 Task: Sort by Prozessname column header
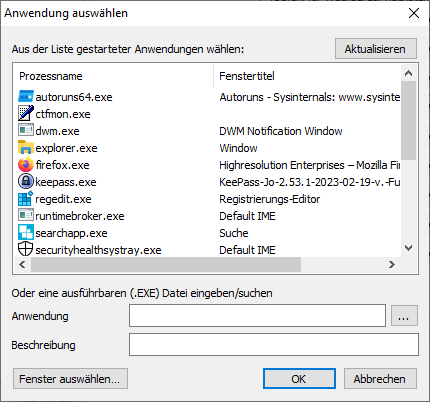[x=113, y=76]
